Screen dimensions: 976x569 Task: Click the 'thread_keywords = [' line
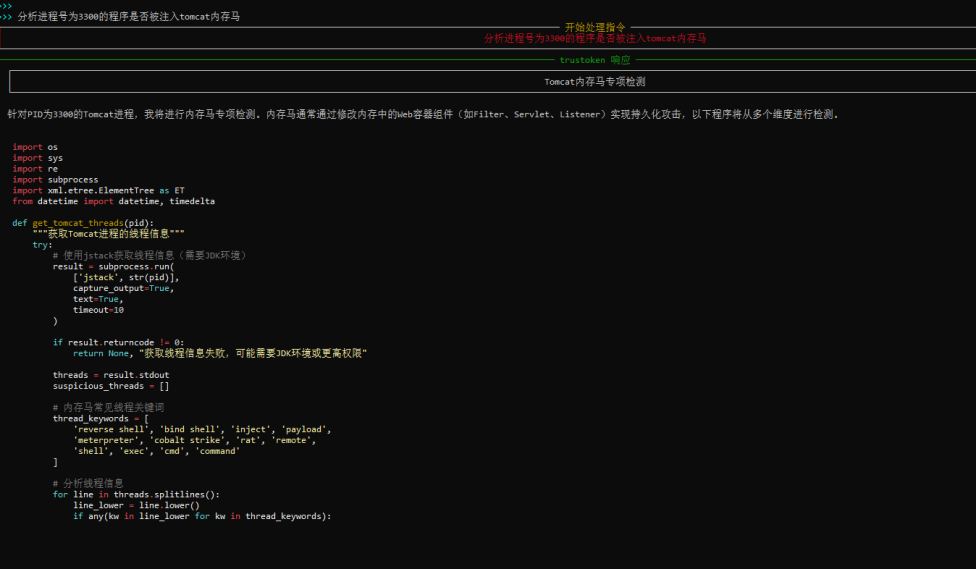pos(101,418)
